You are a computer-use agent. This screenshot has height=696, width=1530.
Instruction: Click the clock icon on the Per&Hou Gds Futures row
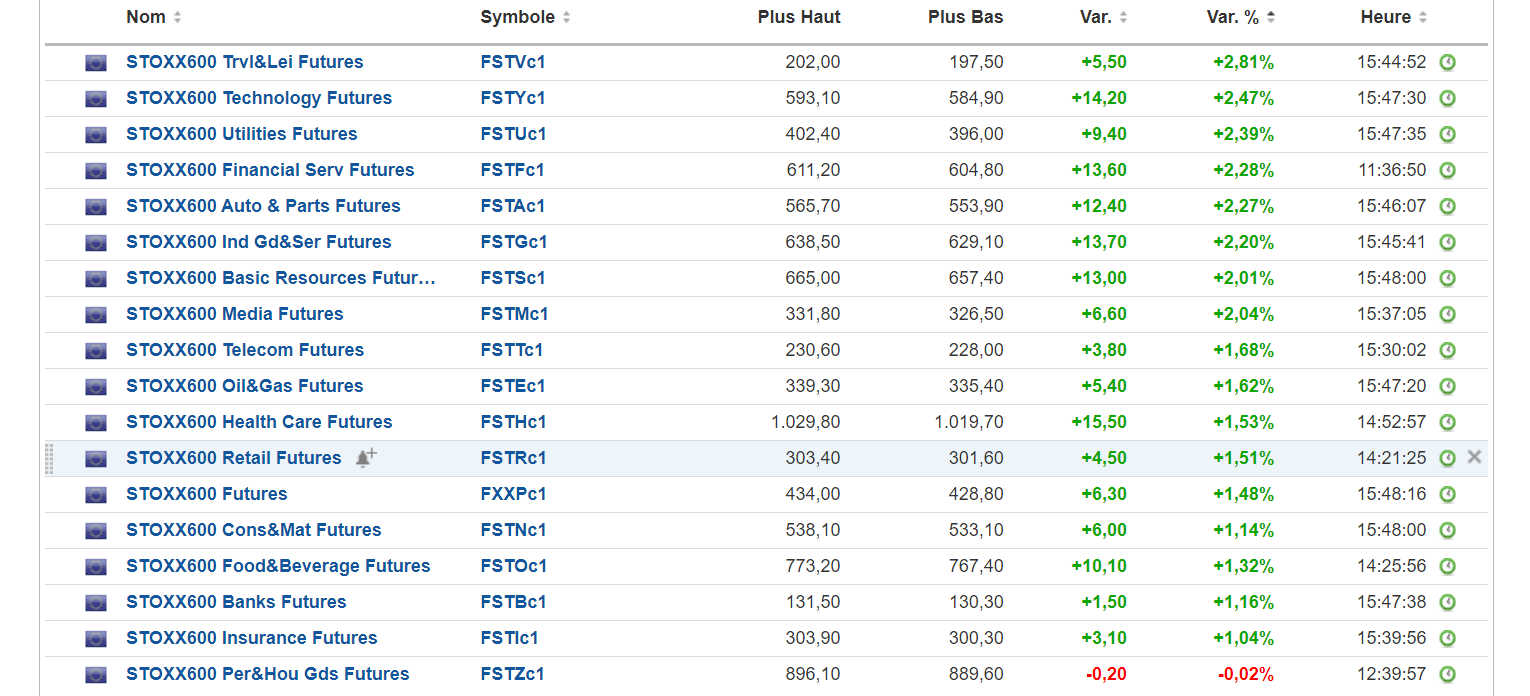point(1447,674)
